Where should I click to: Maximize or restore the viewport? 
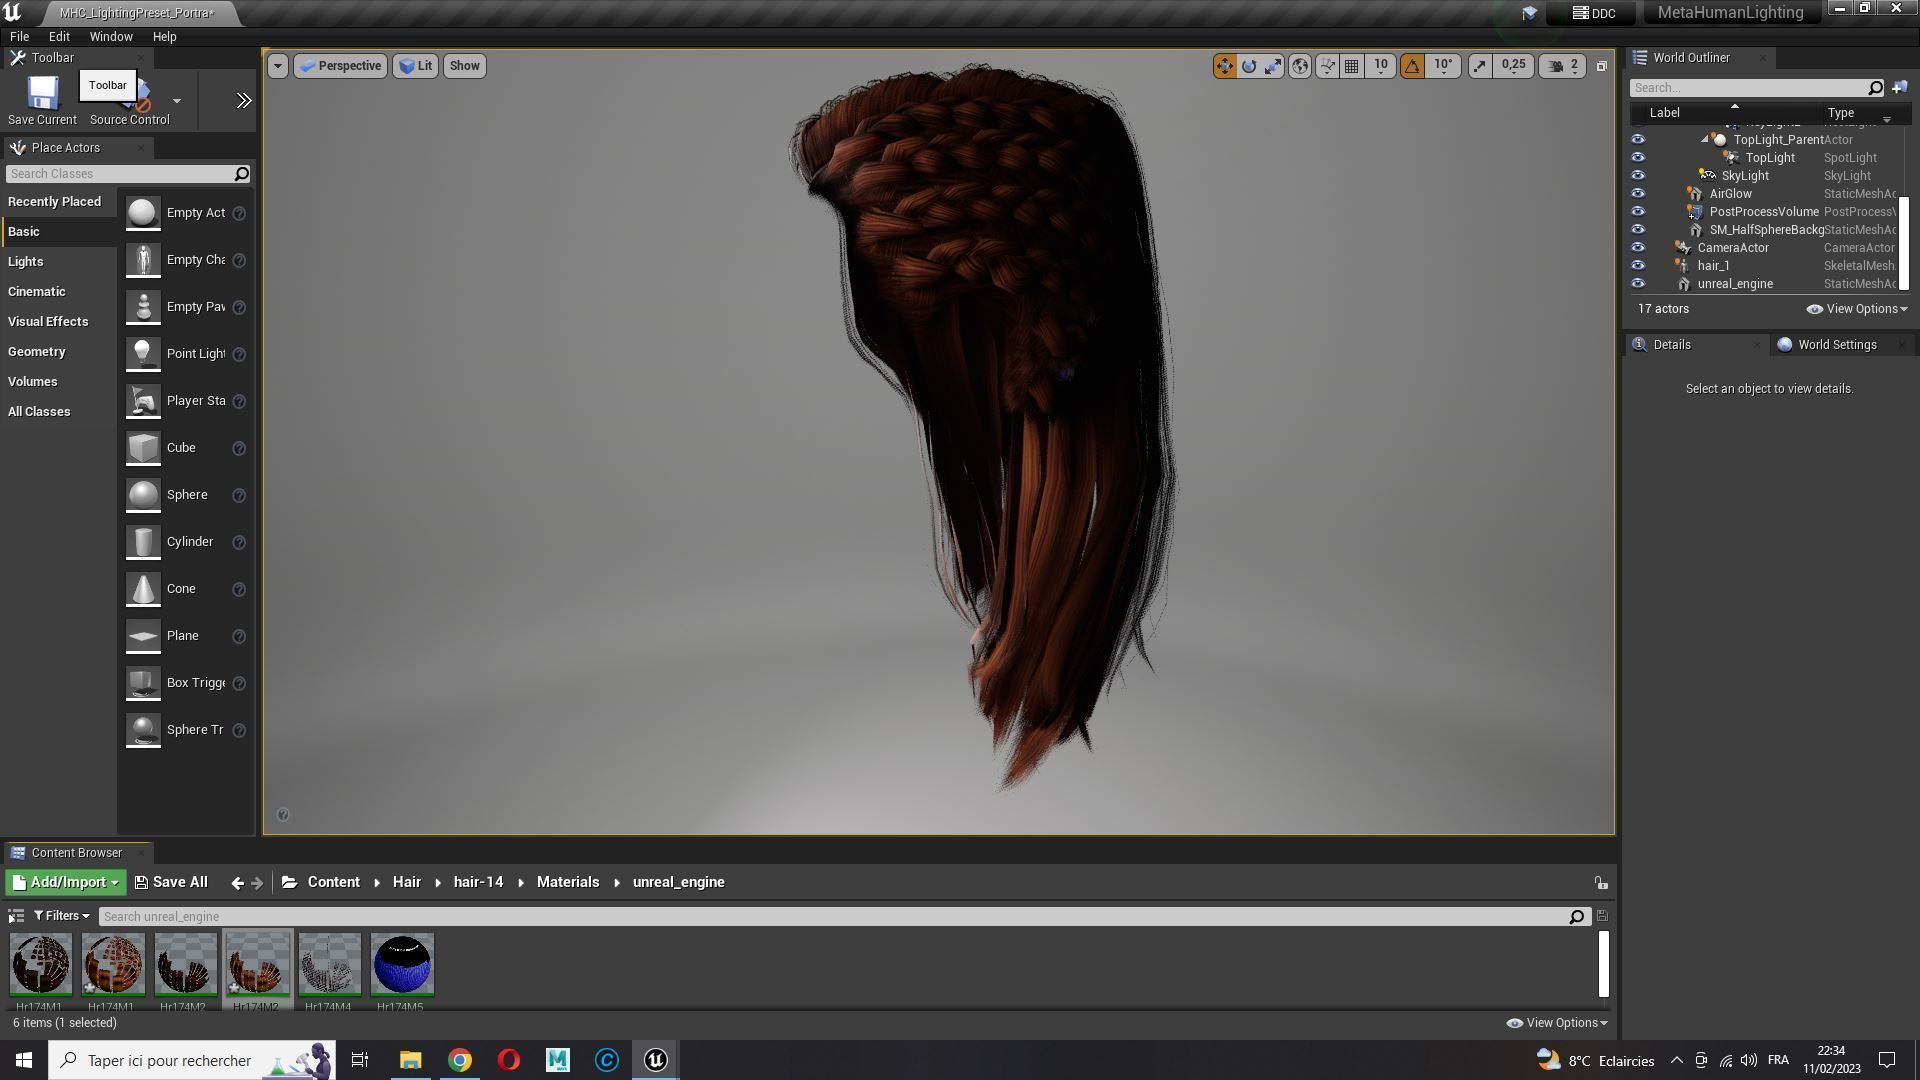click(1601, 66)
